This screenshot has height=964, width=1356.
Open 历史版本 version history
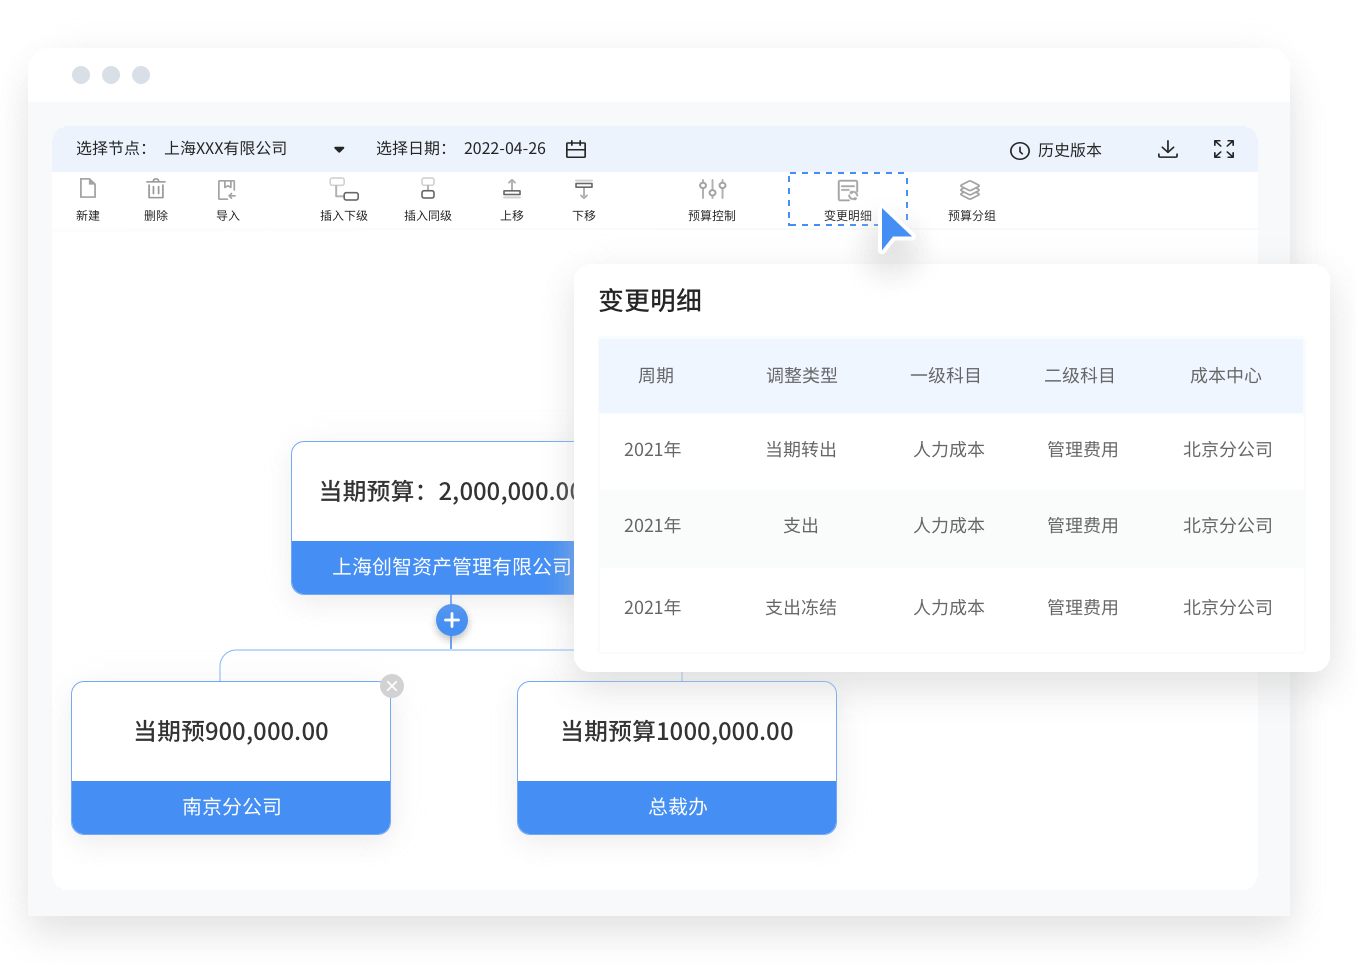point(1056,150)
